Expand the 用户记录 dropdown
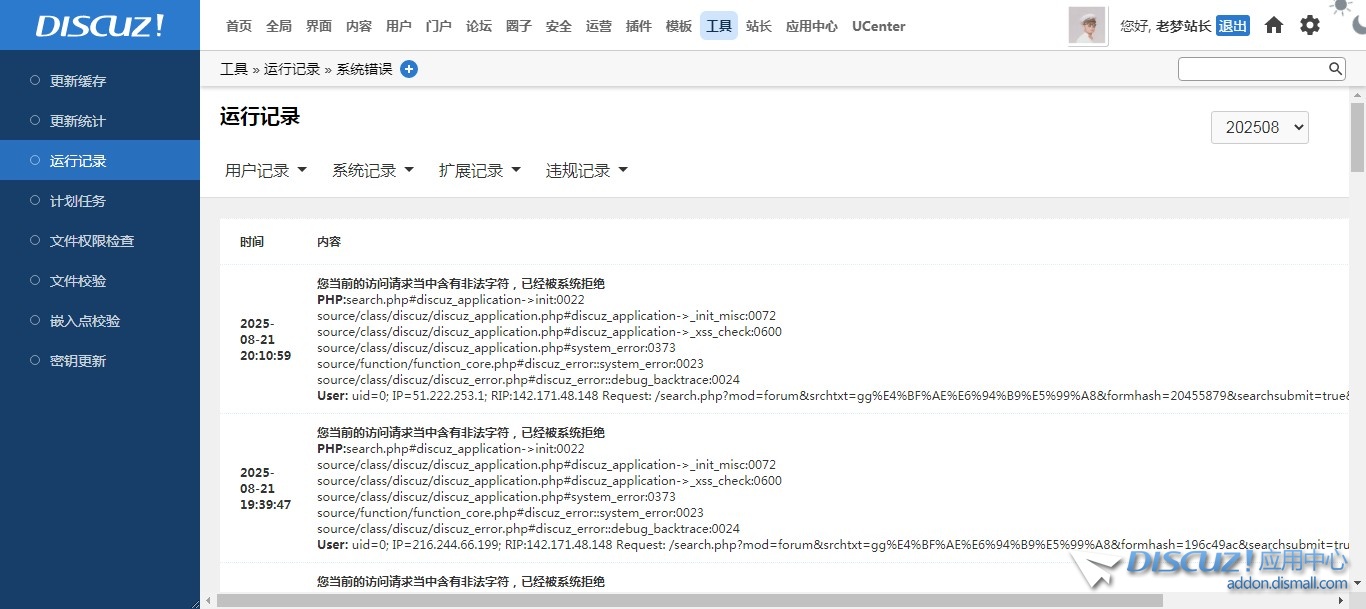The image size is (1366, 609). (x=266, y=171)
